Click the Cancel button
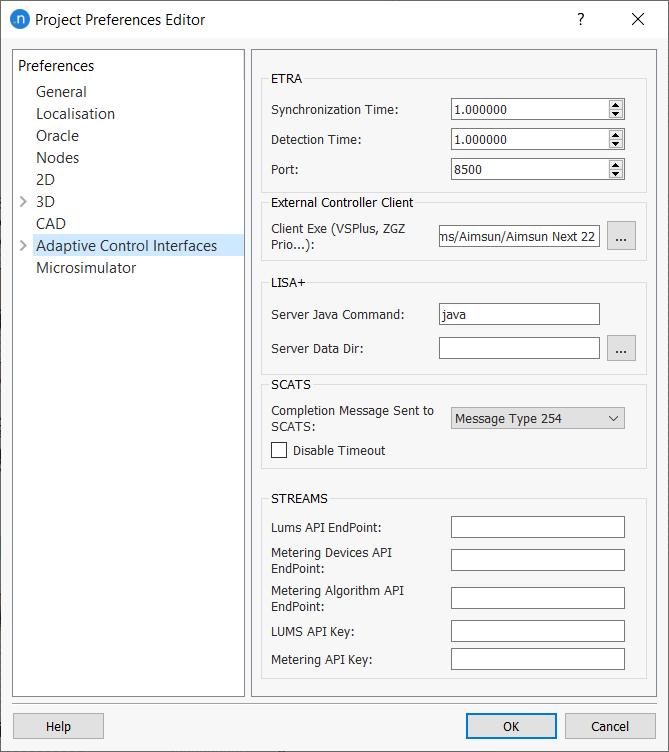The image size is (669, 752). (x=610, y=726)
